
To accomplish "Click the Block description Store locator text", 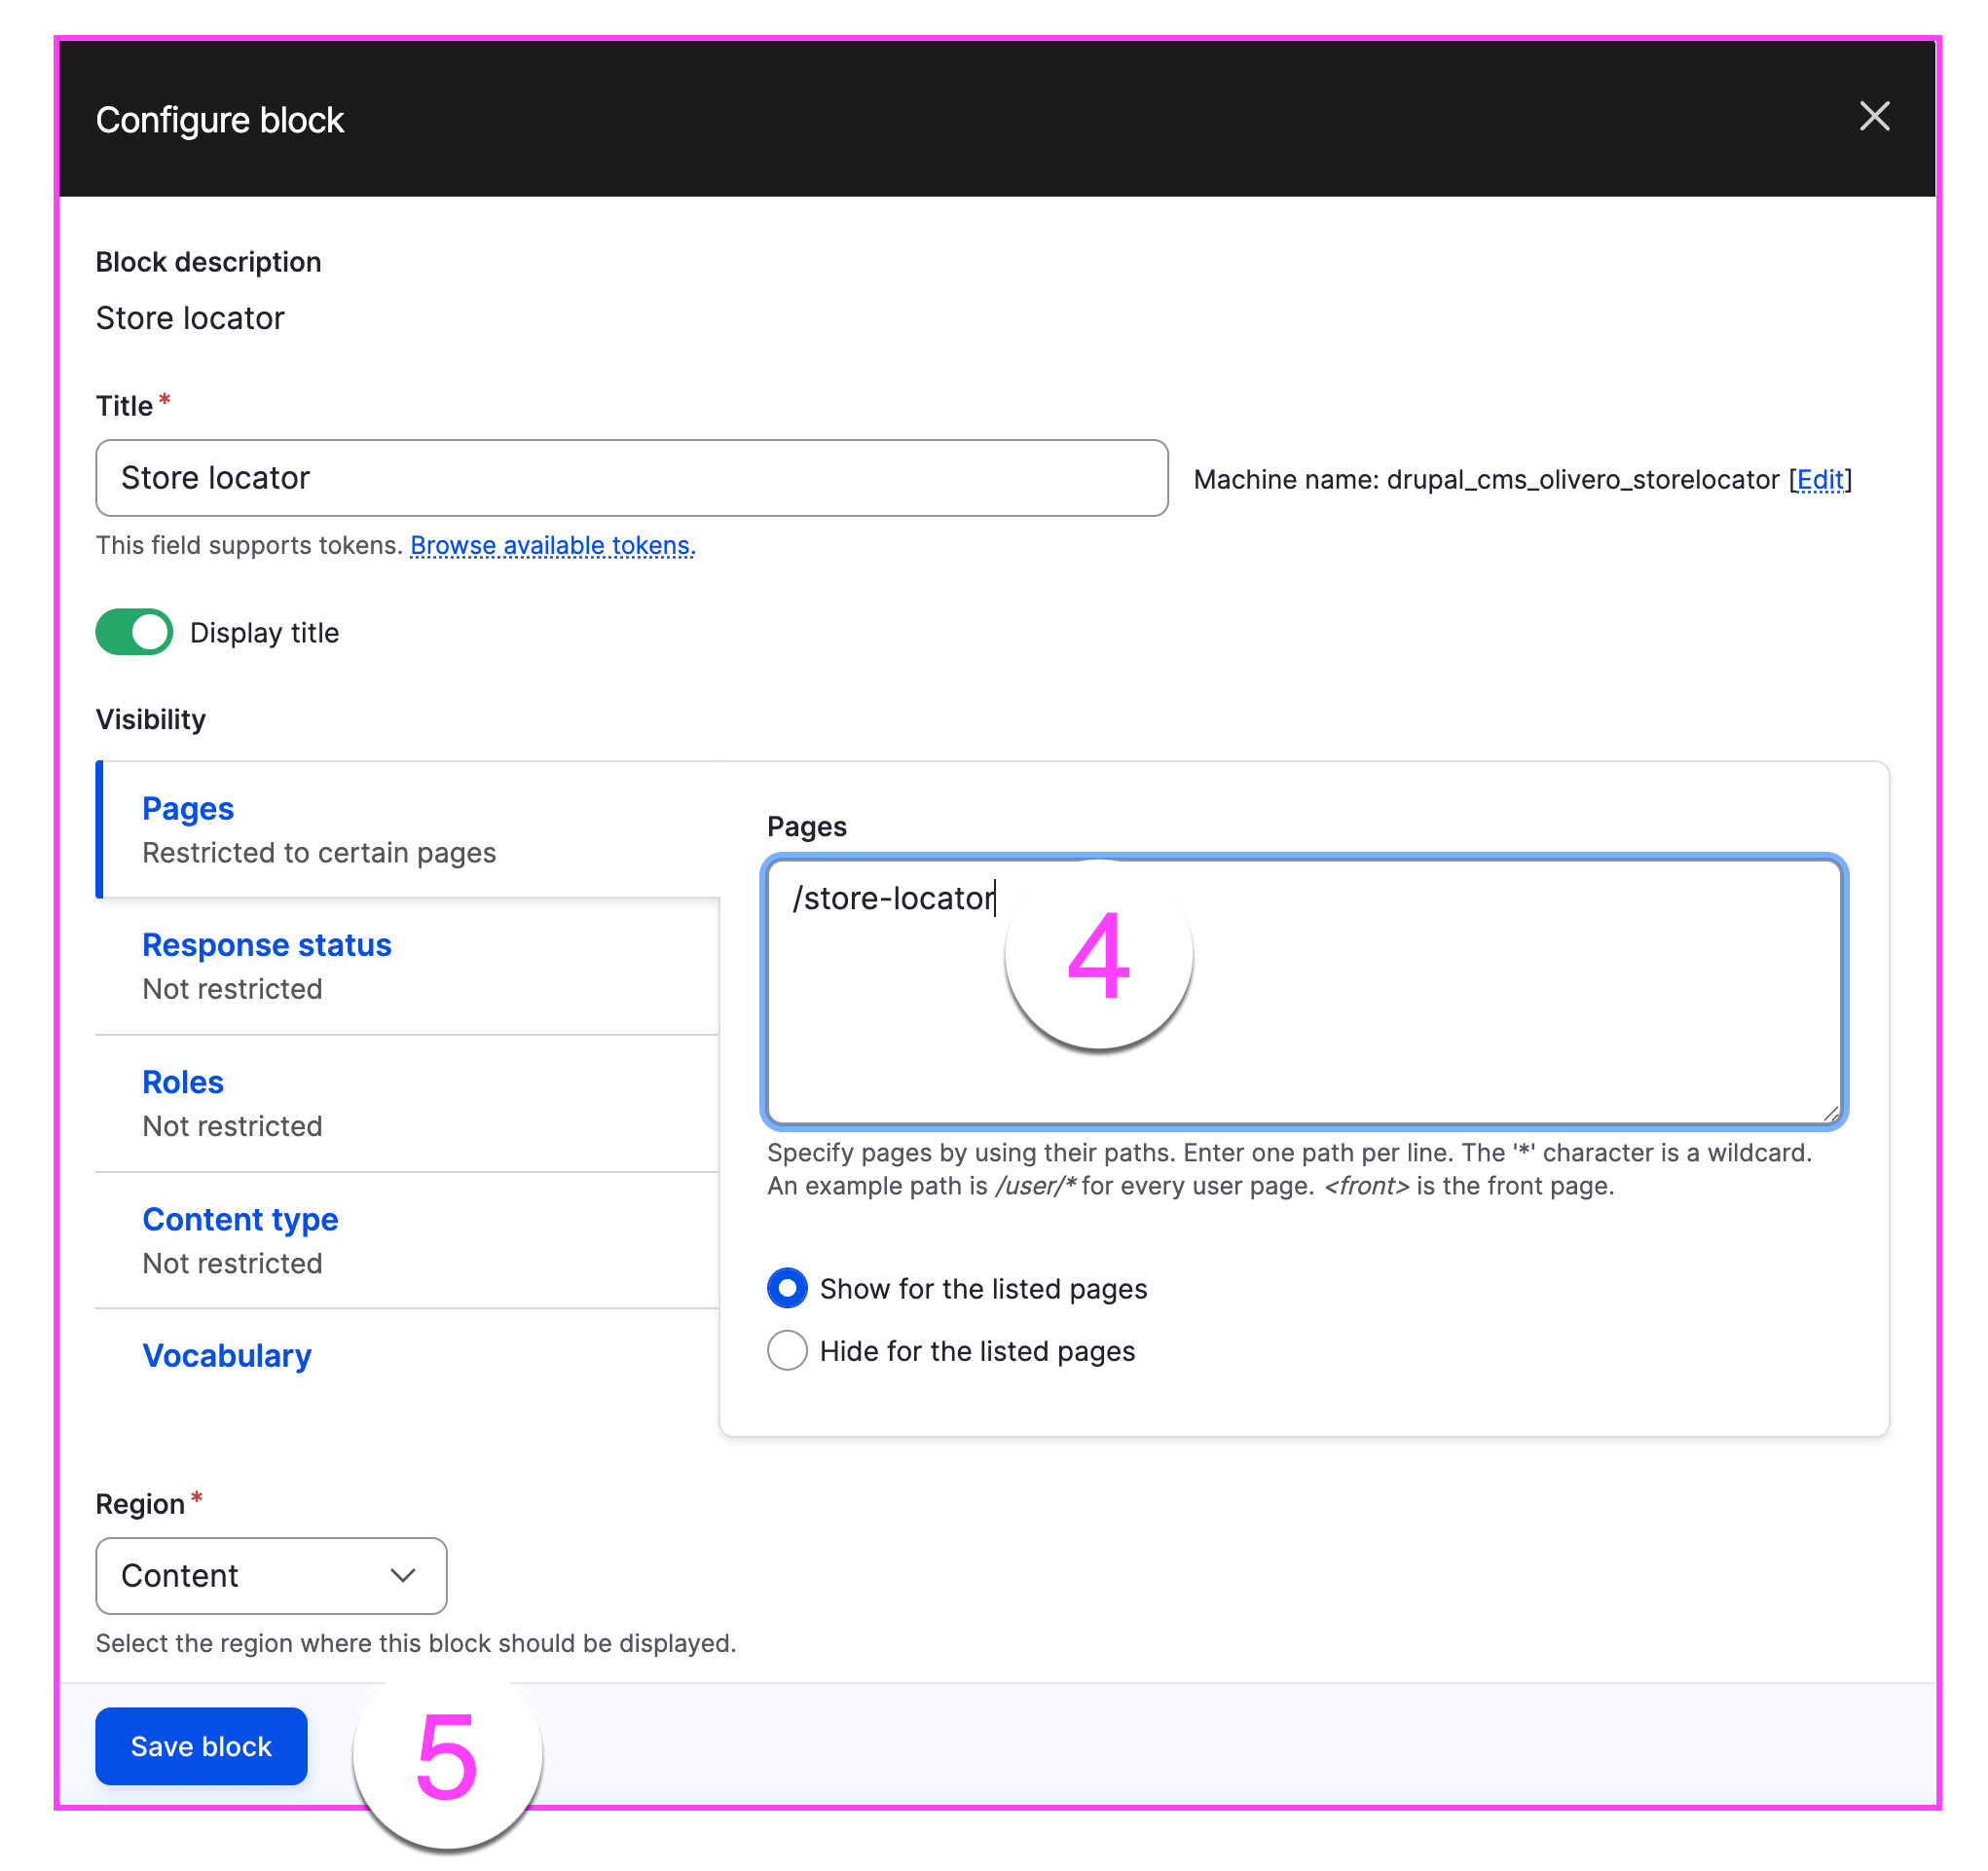I will tap(190, 318).
